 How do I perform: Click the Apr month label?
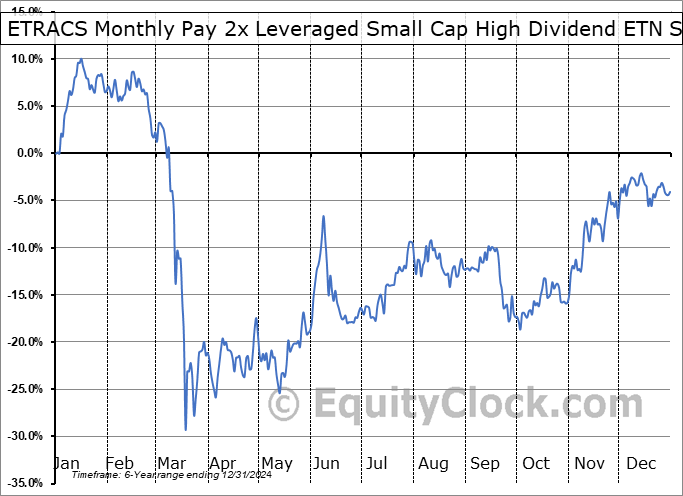coord(224,463)
